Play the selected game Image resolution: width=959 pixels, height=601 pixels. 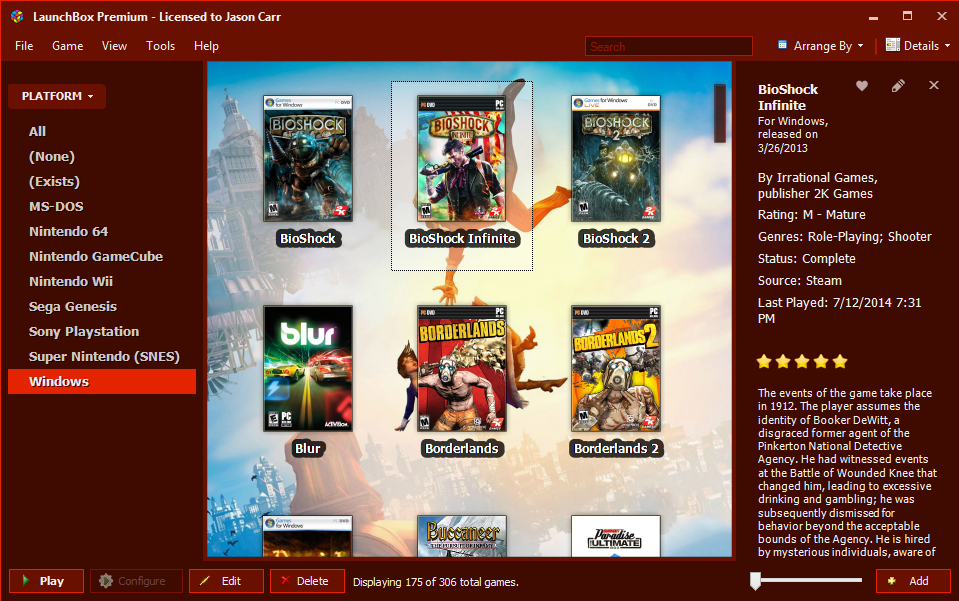(x=46, y=581)
